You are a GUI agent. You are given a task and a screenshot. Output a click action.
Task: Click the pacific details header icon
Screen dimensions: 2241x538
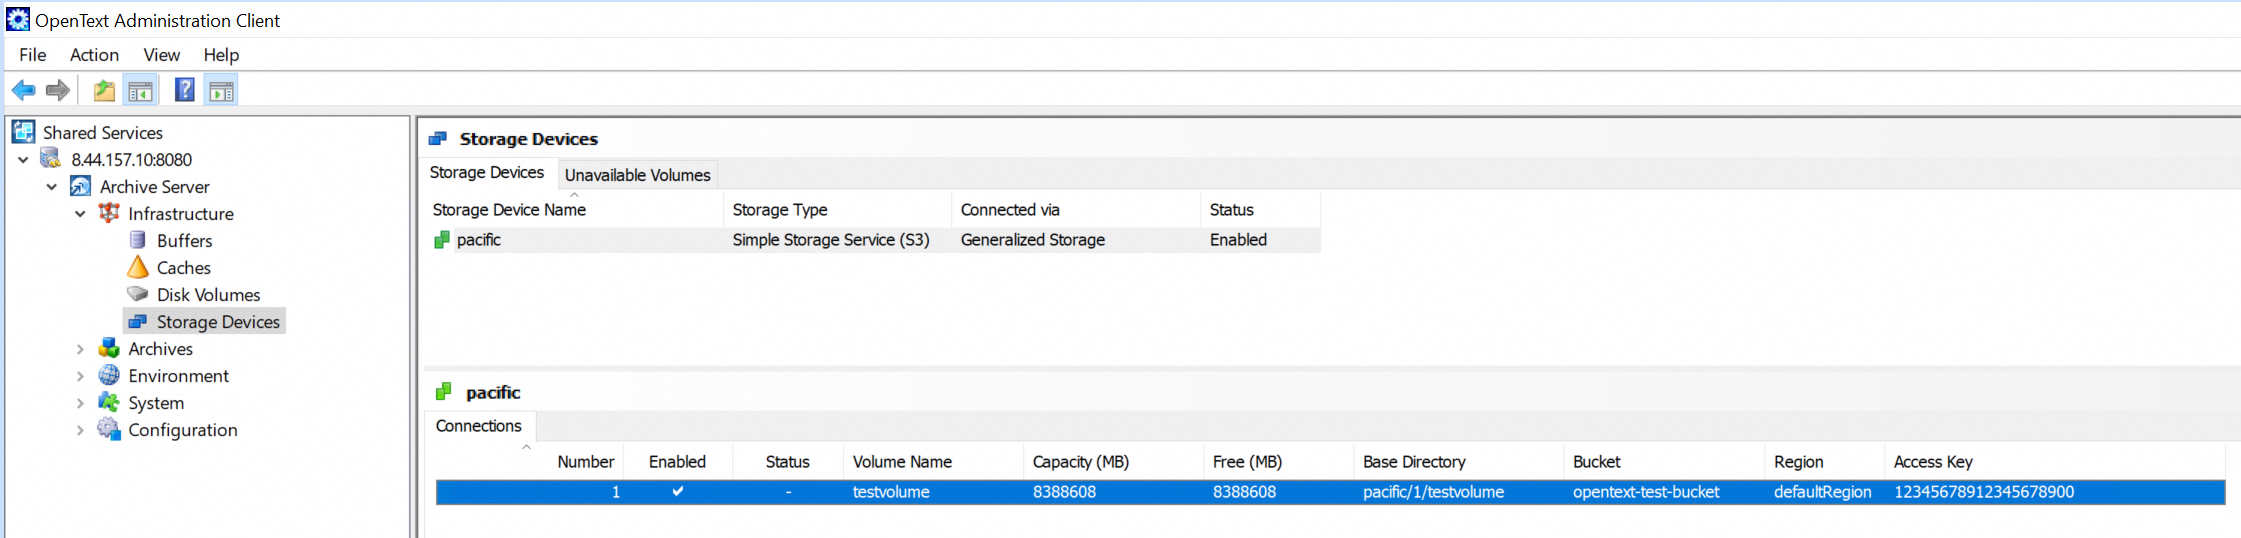[x=444, y=392]
